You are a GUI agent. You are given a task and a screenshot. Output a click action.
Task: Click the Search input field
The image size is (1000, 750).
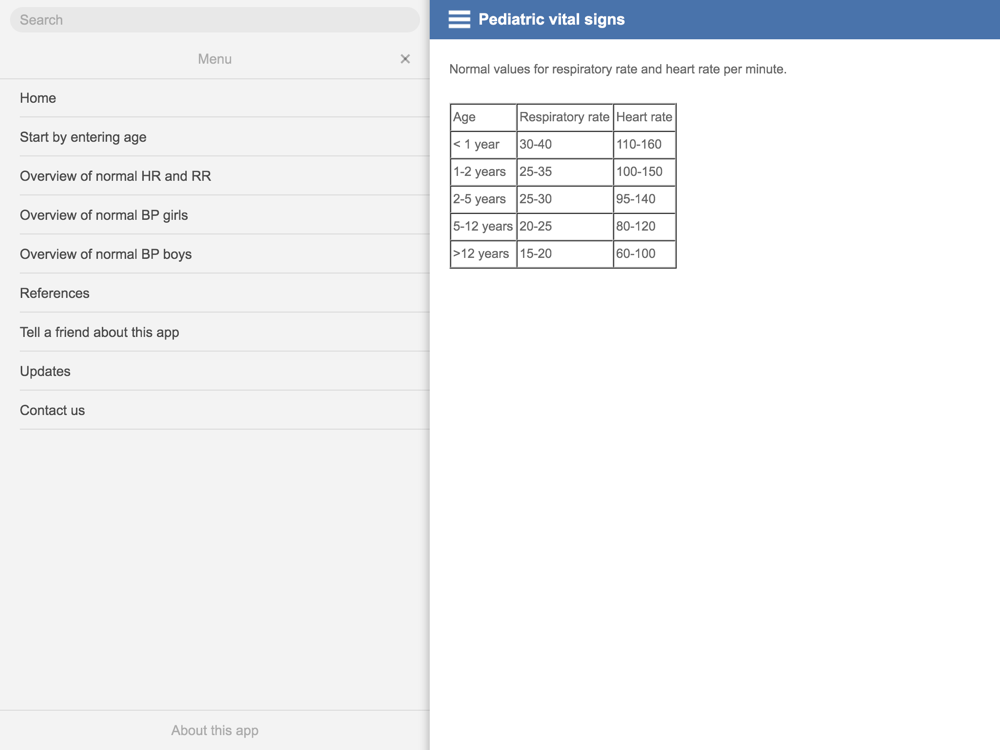tap(215, 20)
